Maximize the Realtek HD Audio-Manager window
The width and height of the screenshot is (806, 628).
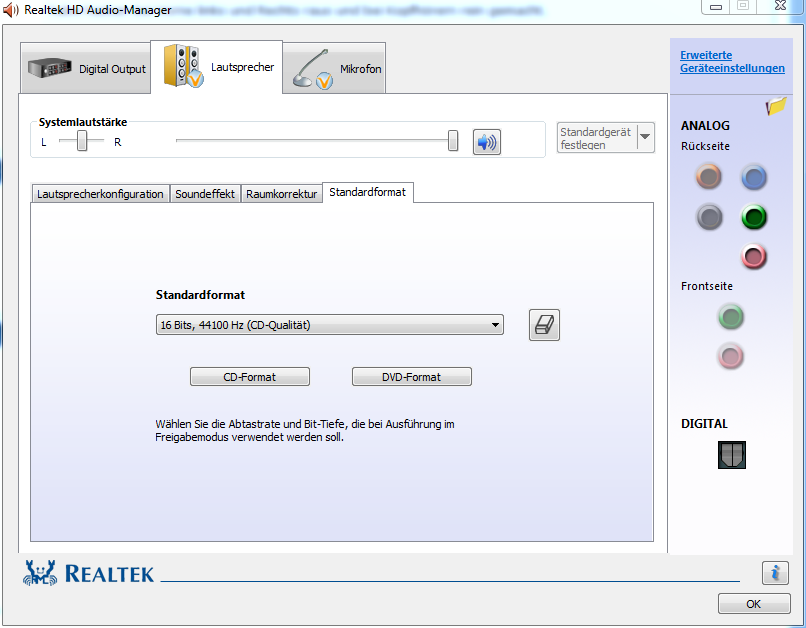pos(743,6)
